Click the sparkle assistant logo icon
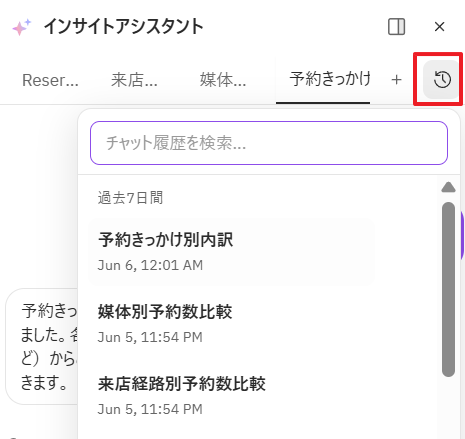The image size is (465, 439). [x=21, y=27]
